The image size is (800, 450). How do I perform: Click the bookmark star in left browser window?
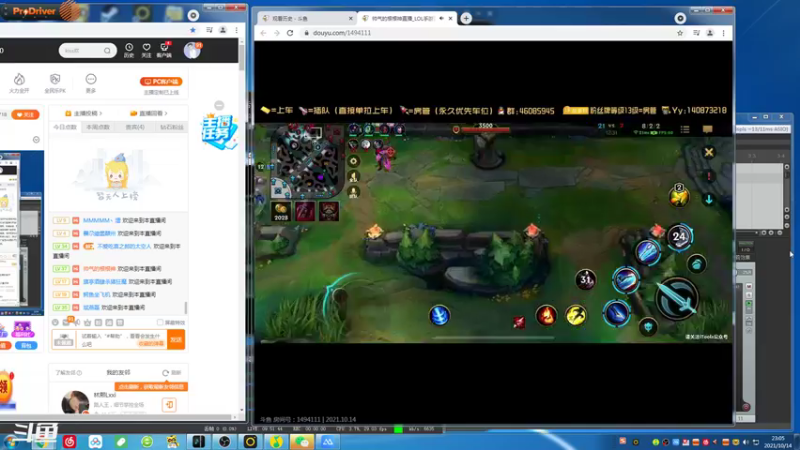click(x=192, y=30)
